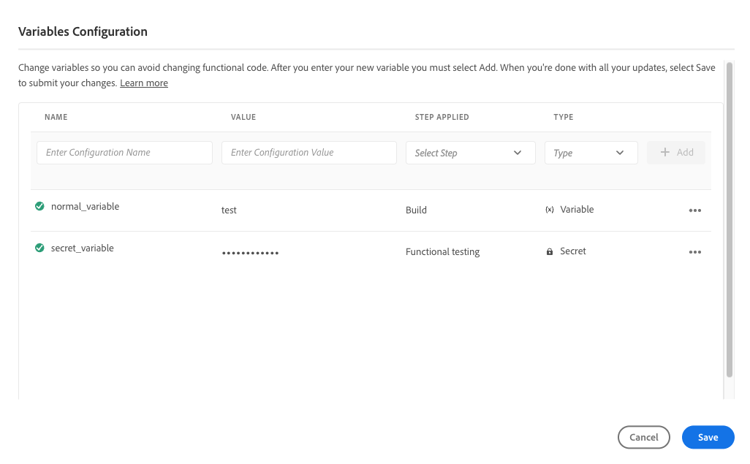Click the normal_variable name text
Image resolution: width=750 pixels, height=464 pixels.
pos(85,207)
